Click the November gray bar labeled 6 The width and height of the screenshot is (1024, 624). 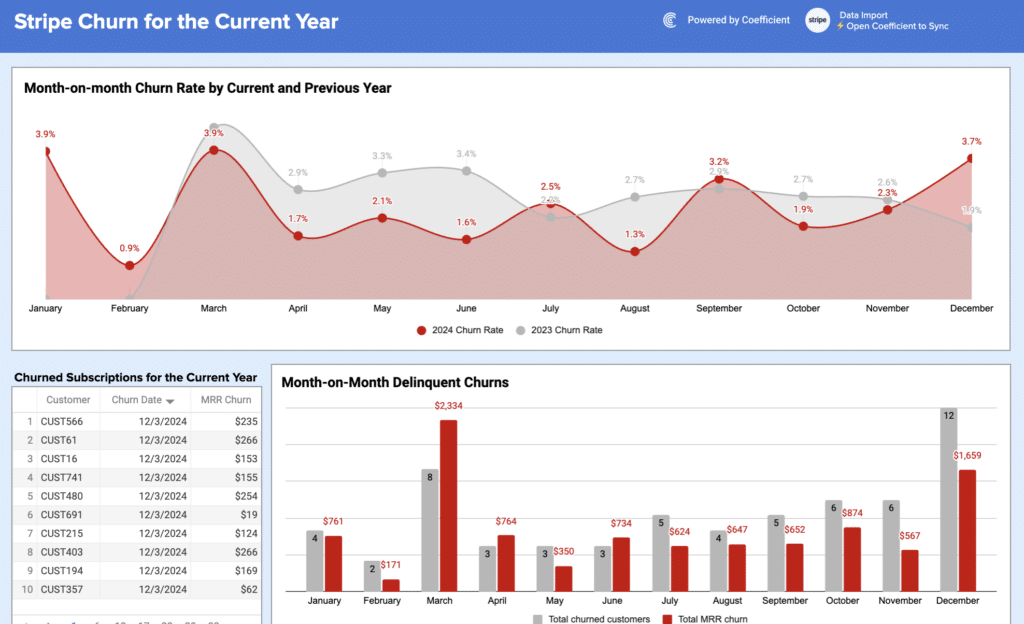pos(891,546)
